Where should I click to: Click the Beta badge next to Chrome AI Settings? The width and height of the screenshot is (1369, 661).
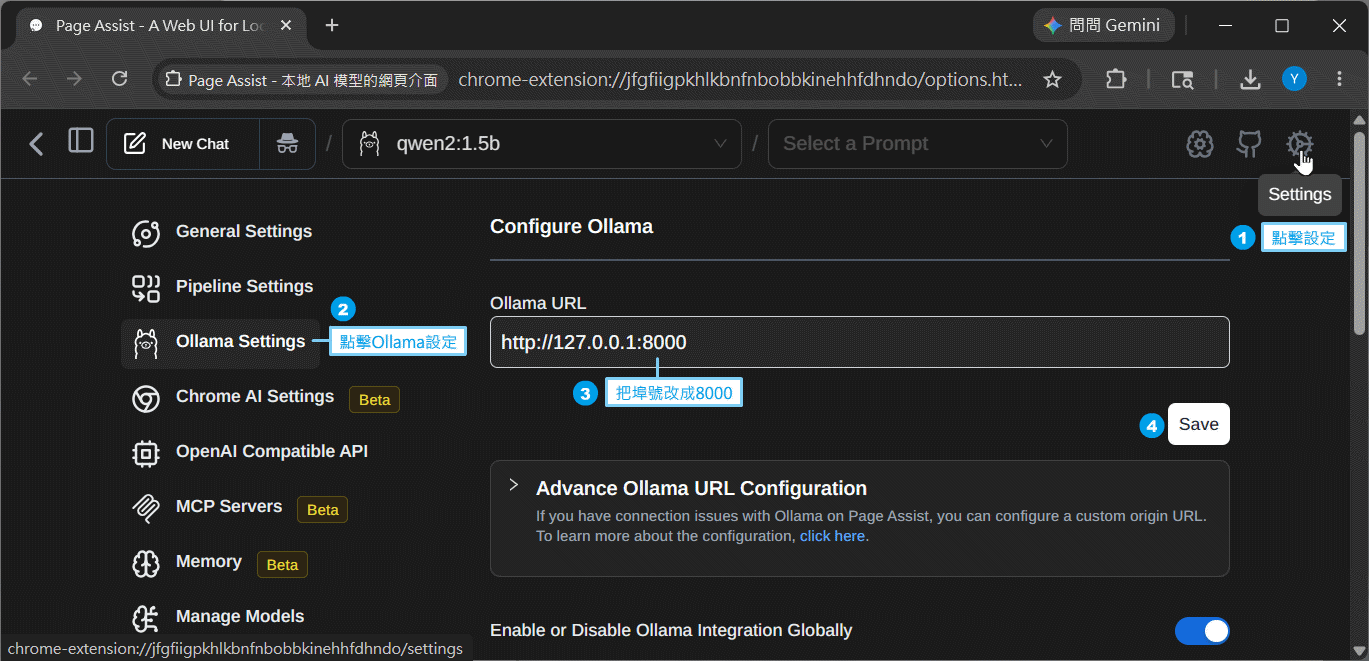[x=374, y=399]
